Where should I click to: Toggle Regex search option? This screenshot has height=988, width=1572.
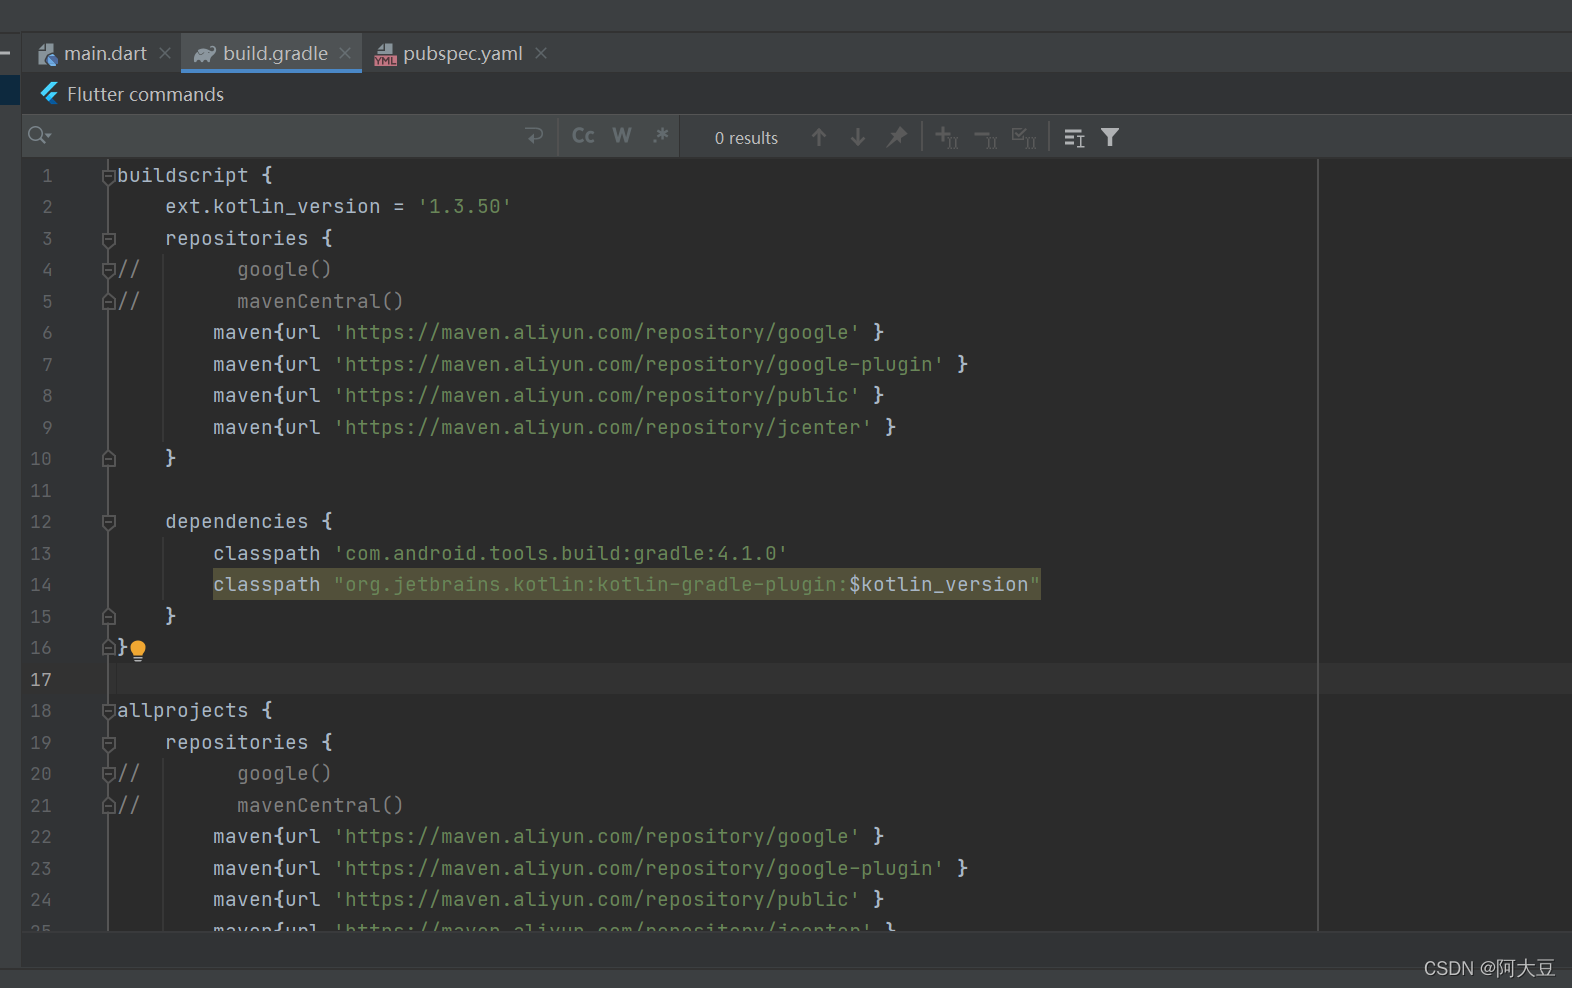660,136
